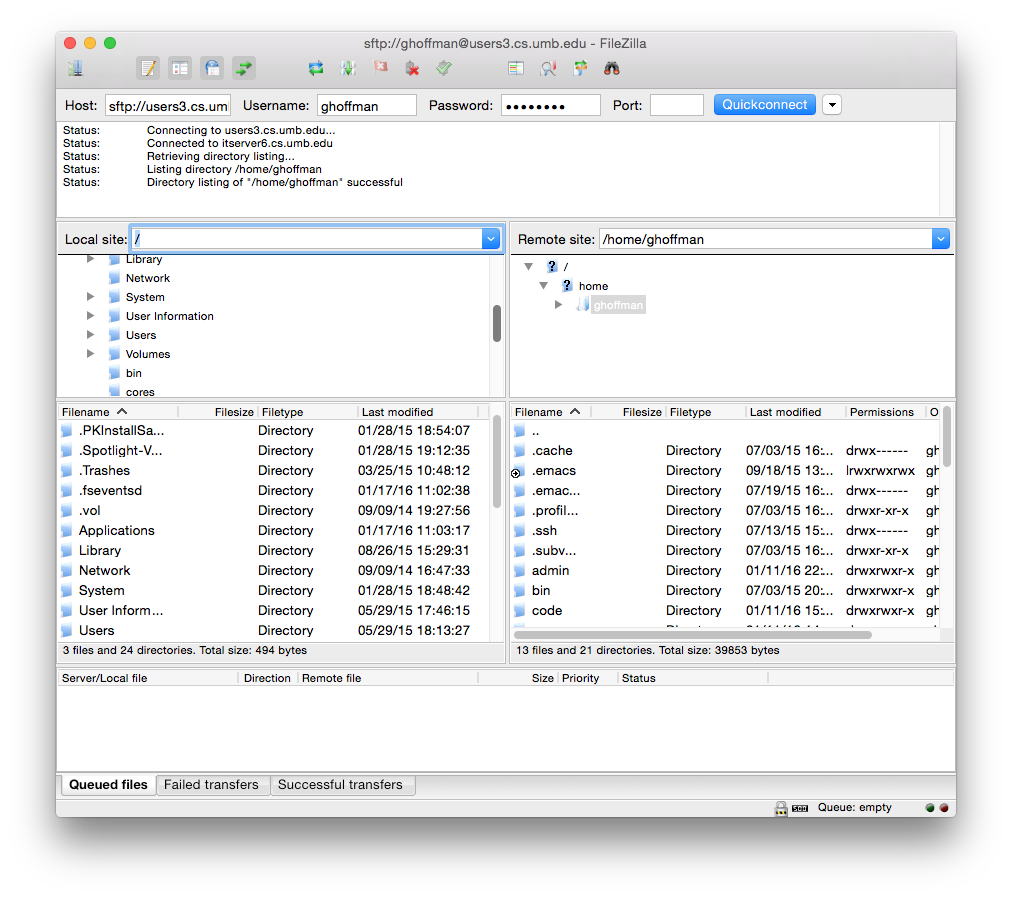
Task: Collapse the remote root / node
Action: [x=529, y=267]
